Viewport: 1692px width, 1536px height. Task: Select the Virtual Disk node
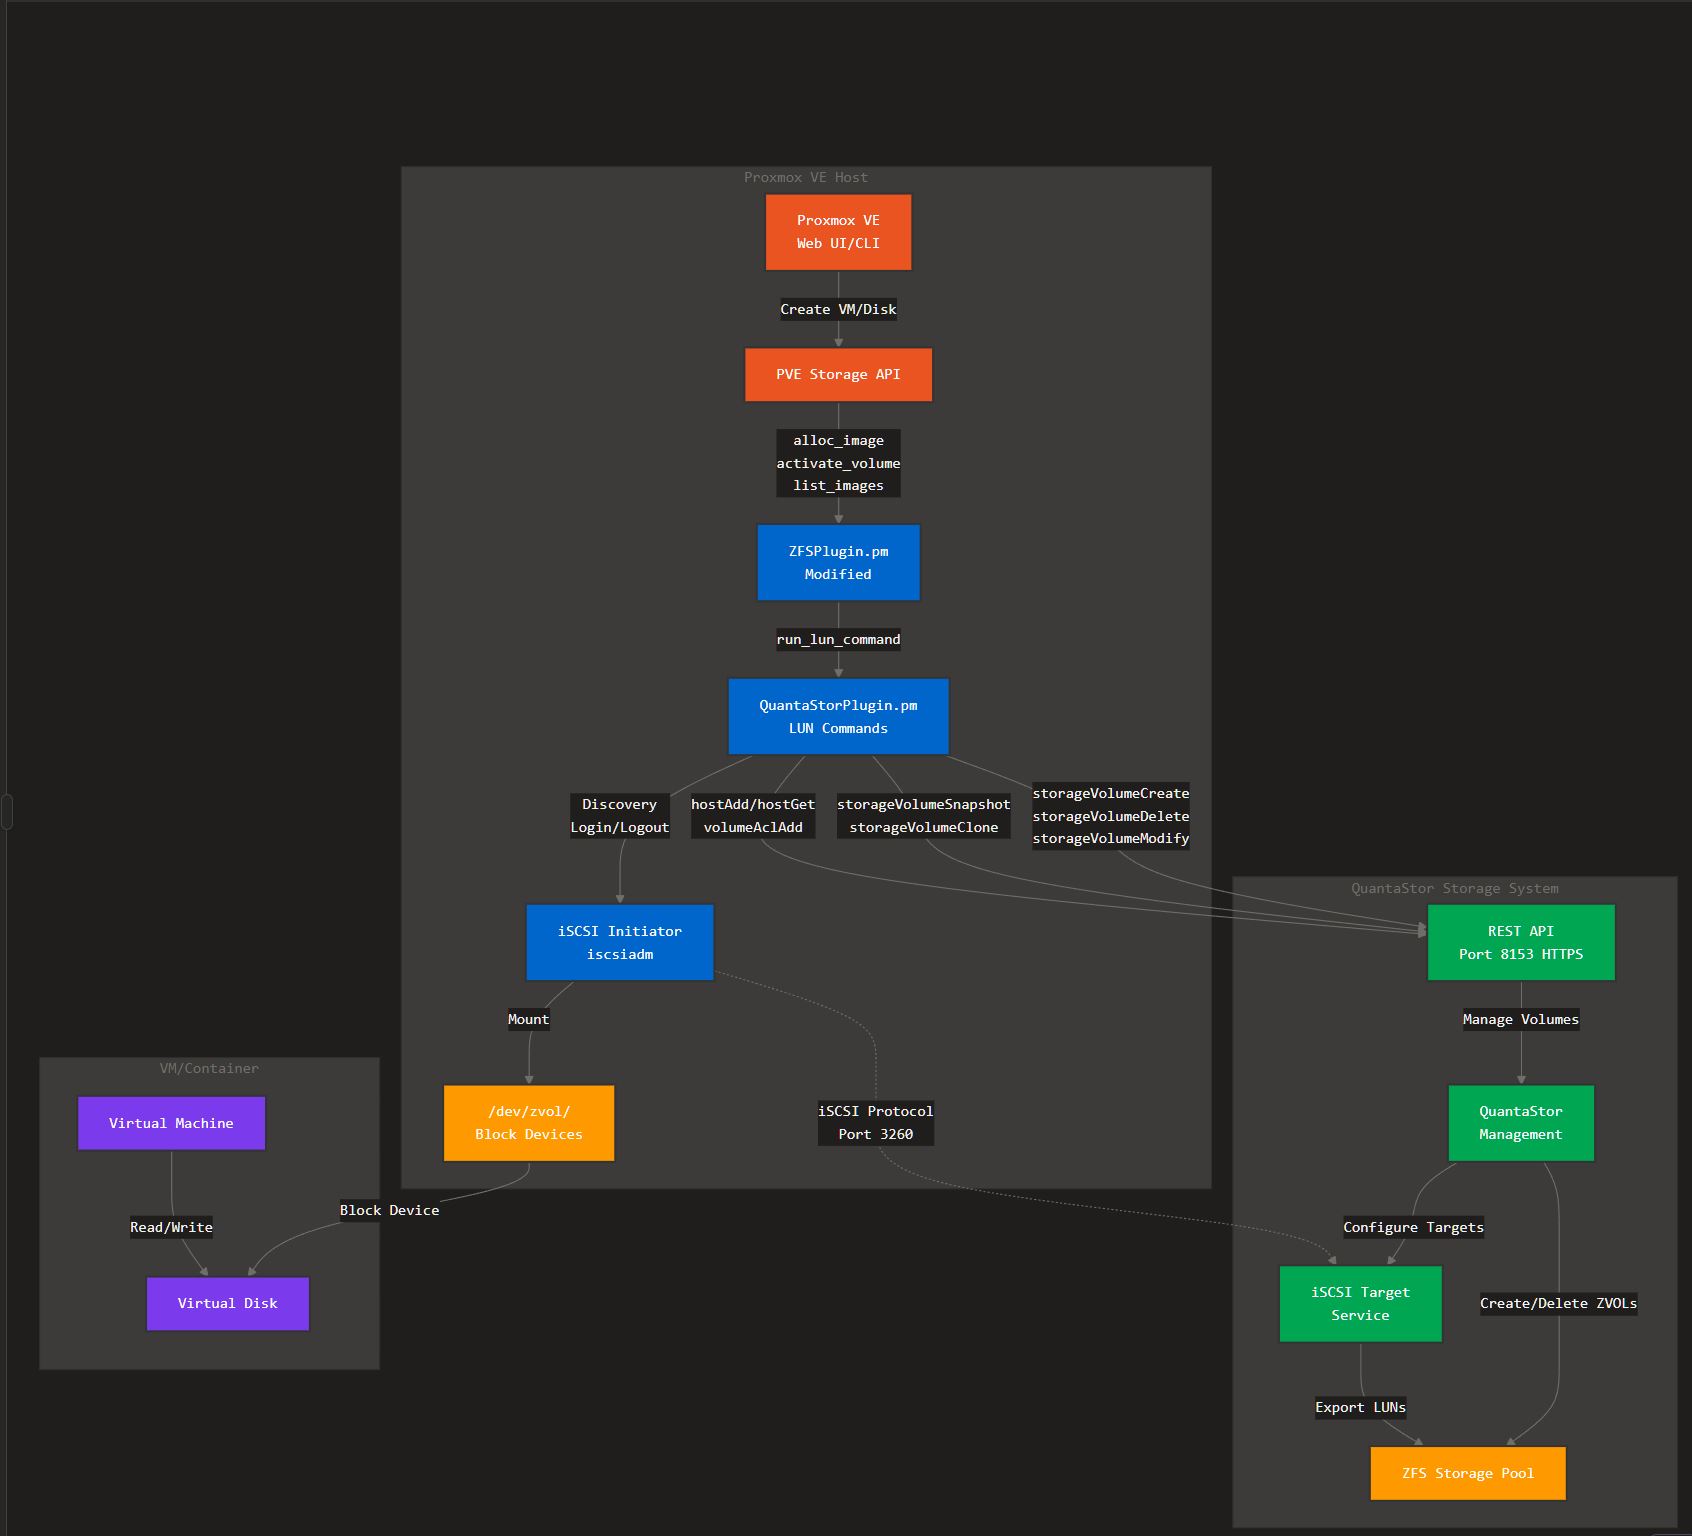tap(228, 1304)
